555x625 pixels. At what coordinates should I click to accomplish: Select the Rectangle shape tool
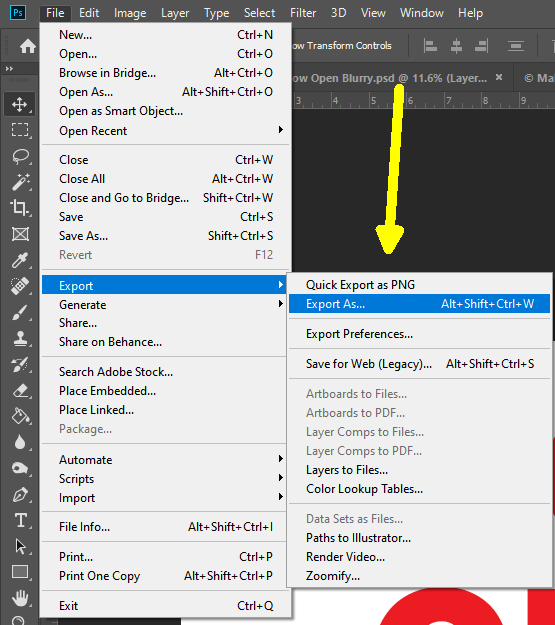[x=20, y=572]
